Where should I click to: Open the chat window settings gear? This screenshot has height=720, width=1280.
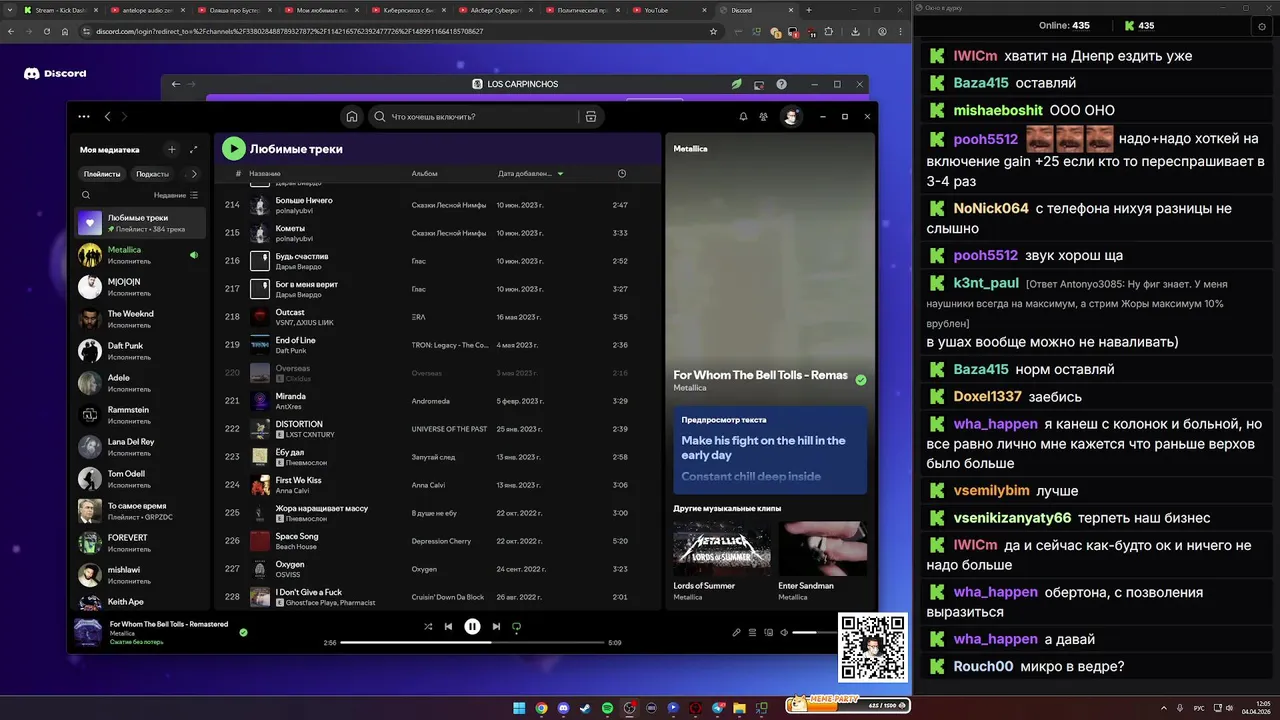(1262, 26)
